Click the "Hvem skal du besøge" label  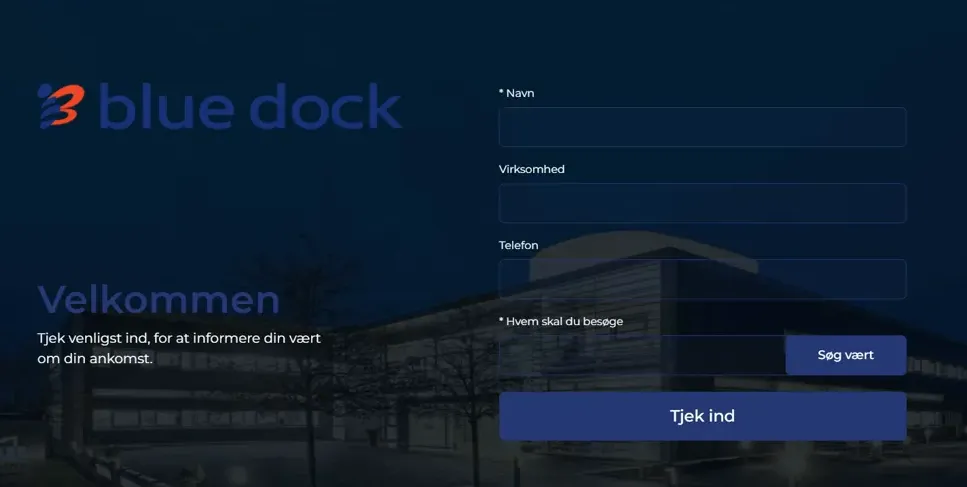pyautogui.click(x=564, y=321)
